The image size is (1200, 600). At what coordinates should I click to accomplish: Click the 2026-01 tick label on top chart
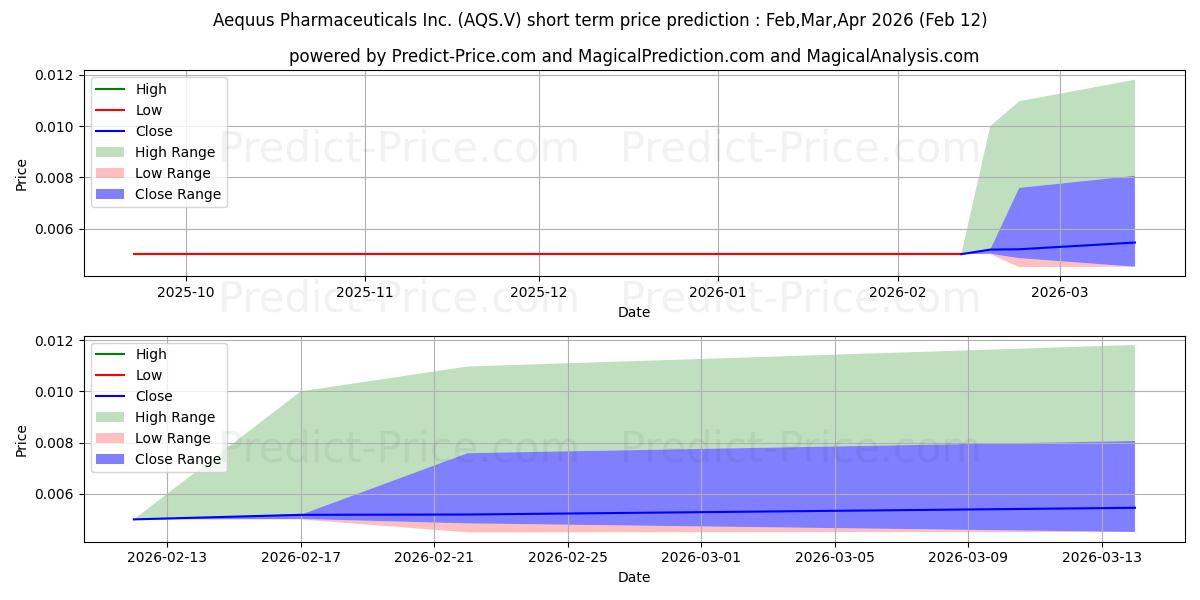coord(718,292)
